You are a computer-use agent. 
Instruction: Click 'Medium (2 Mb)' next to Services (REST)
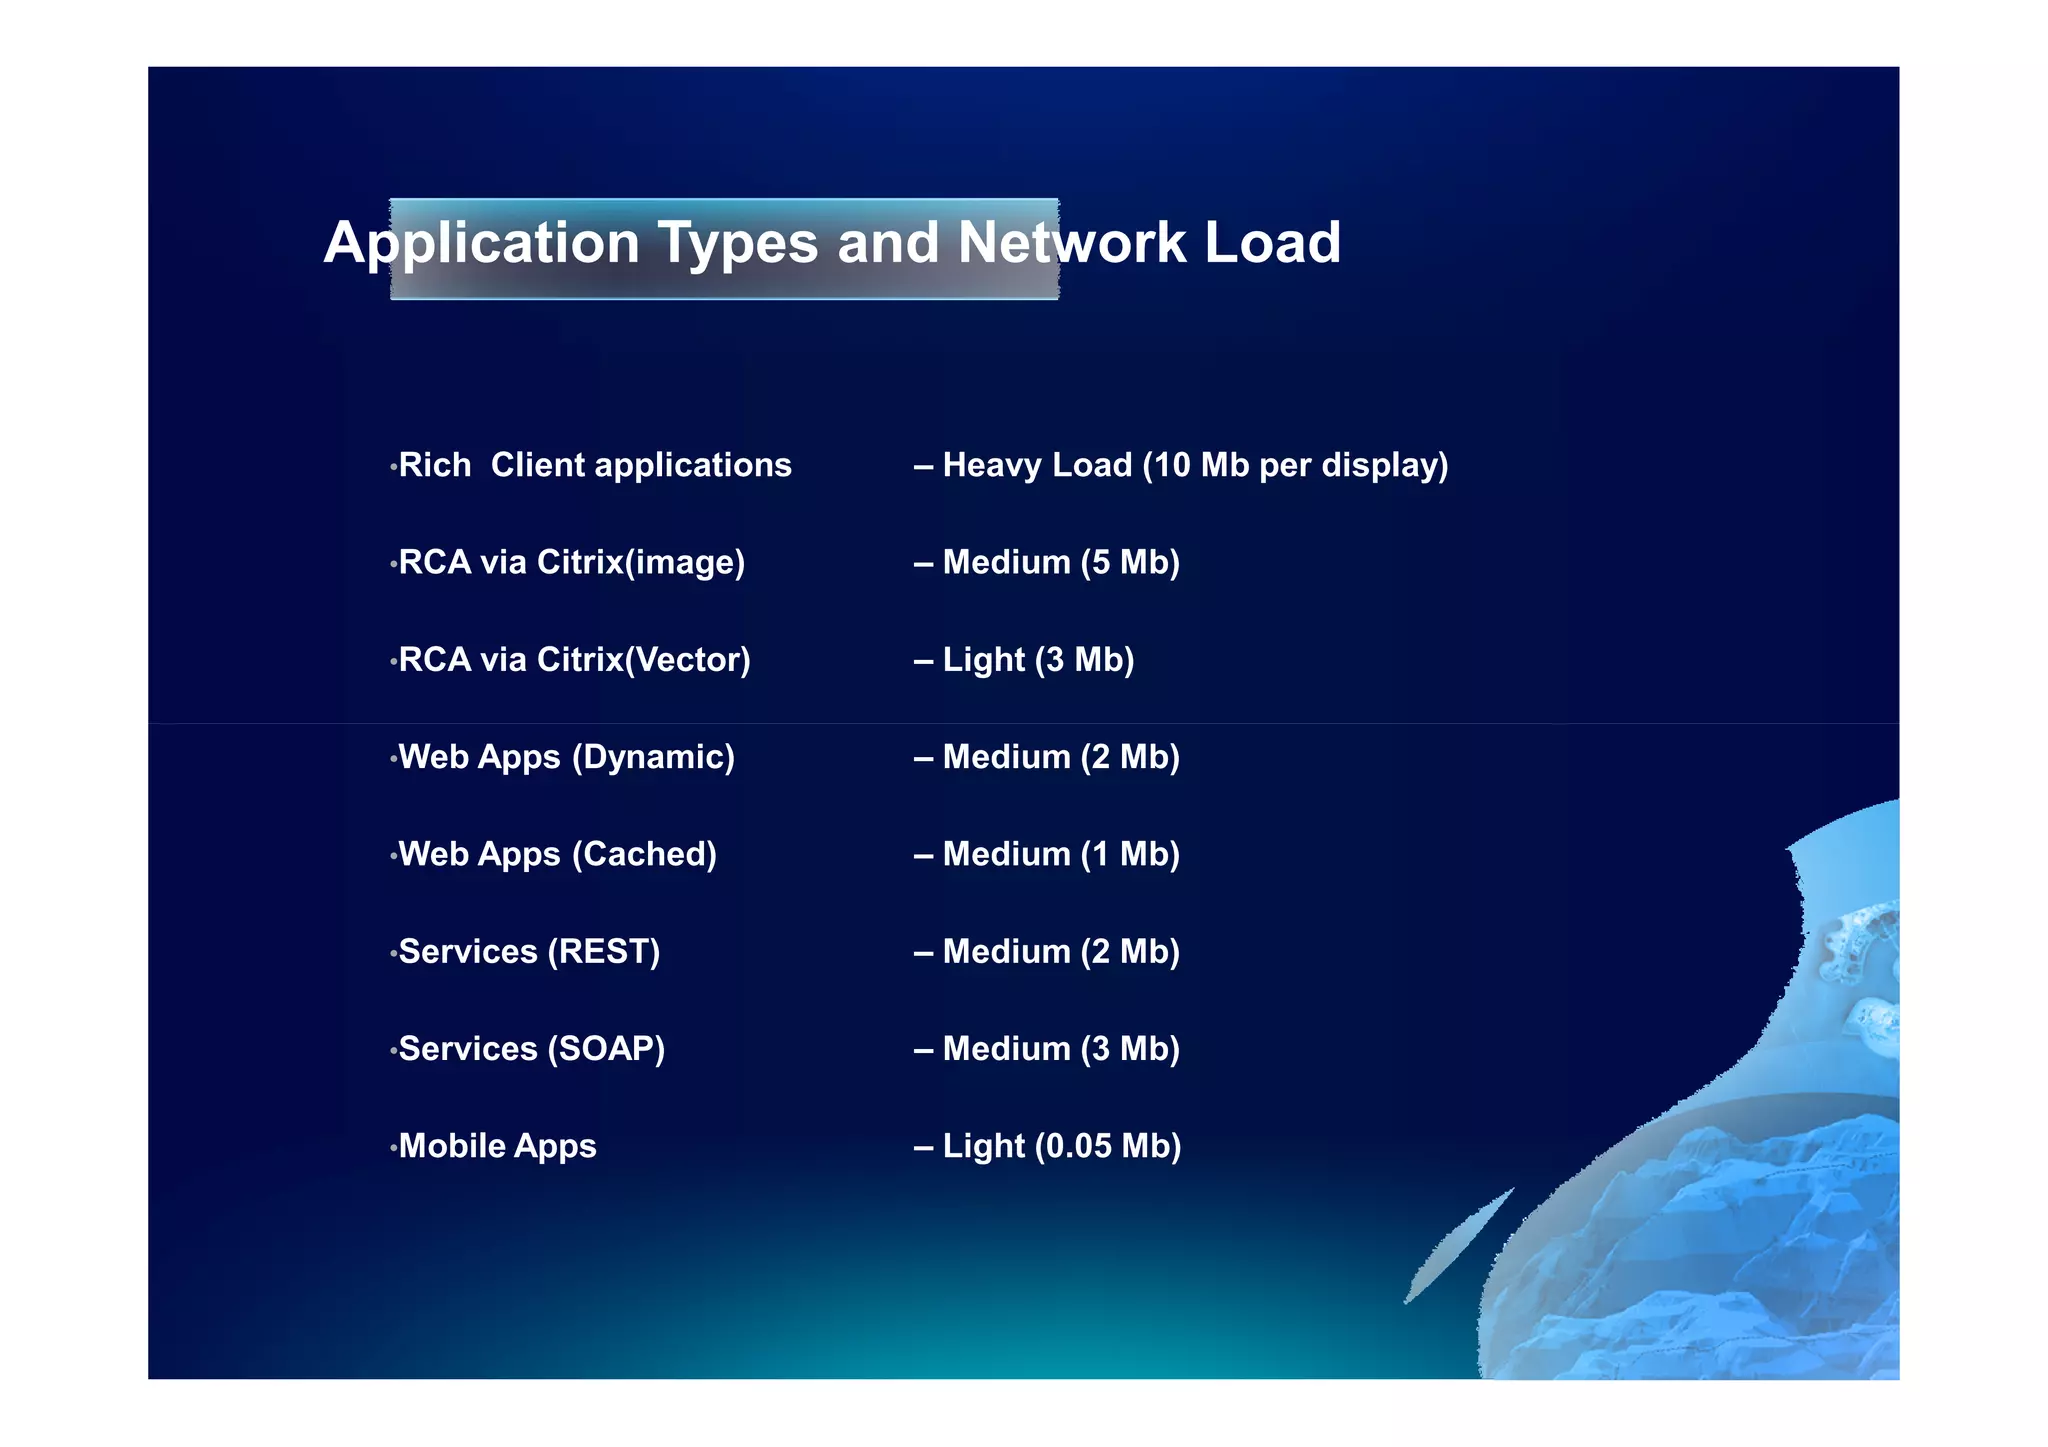(x=1061, y=952)
